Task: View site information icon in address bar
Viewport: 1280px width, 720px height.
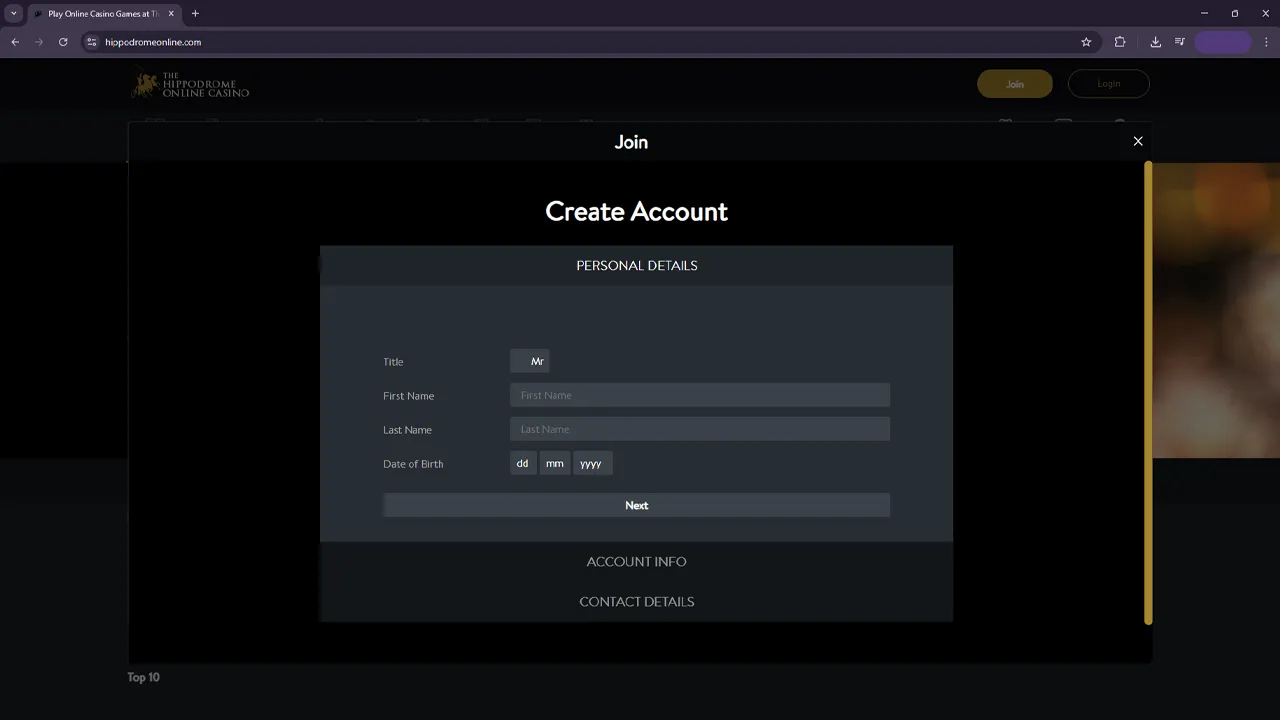Action: (x=92, y=42)
